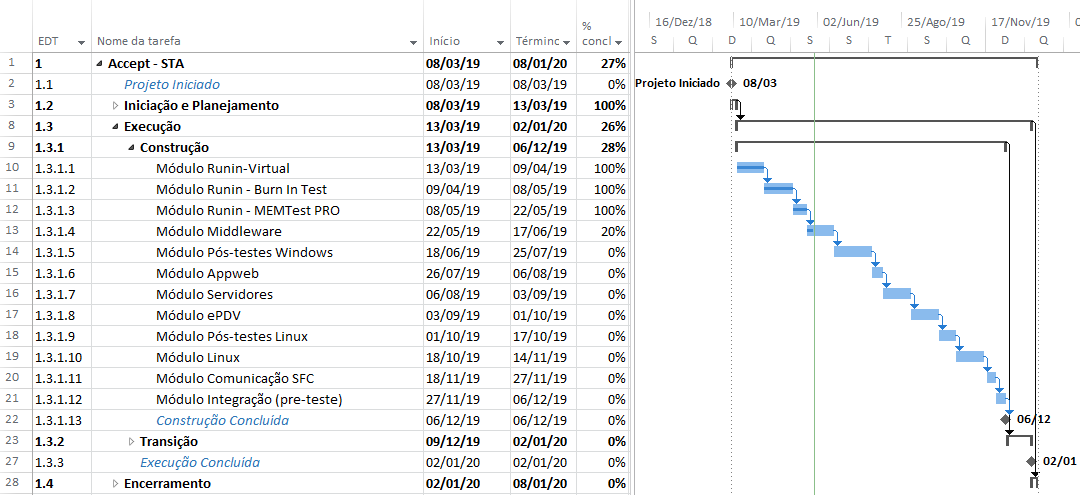
Task: Open the Nome da tarefa column dropdown
Action: click(x=413, y=42)
